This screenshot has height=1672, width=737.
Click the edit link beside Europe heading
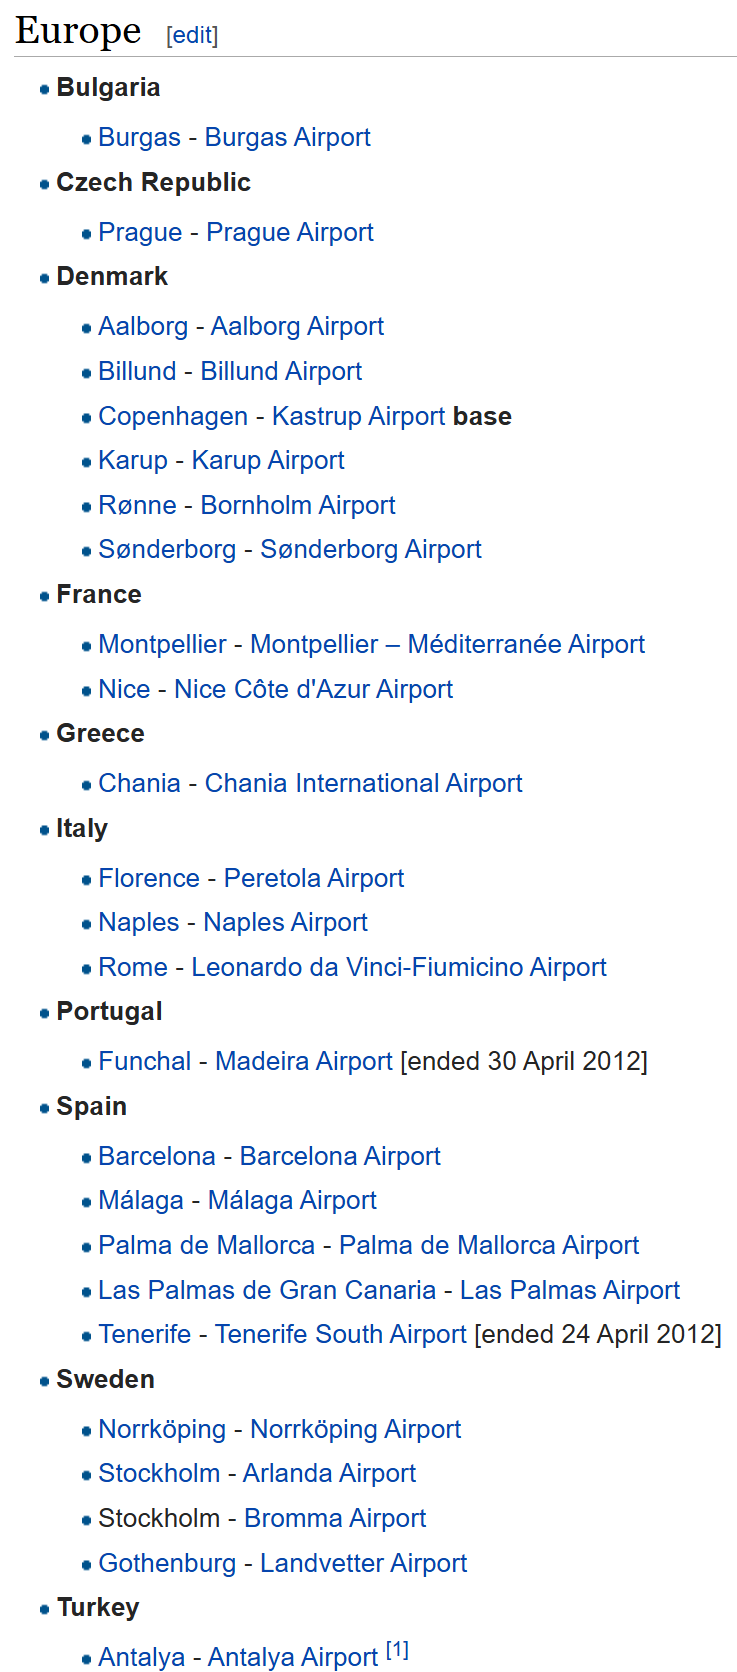192,35
